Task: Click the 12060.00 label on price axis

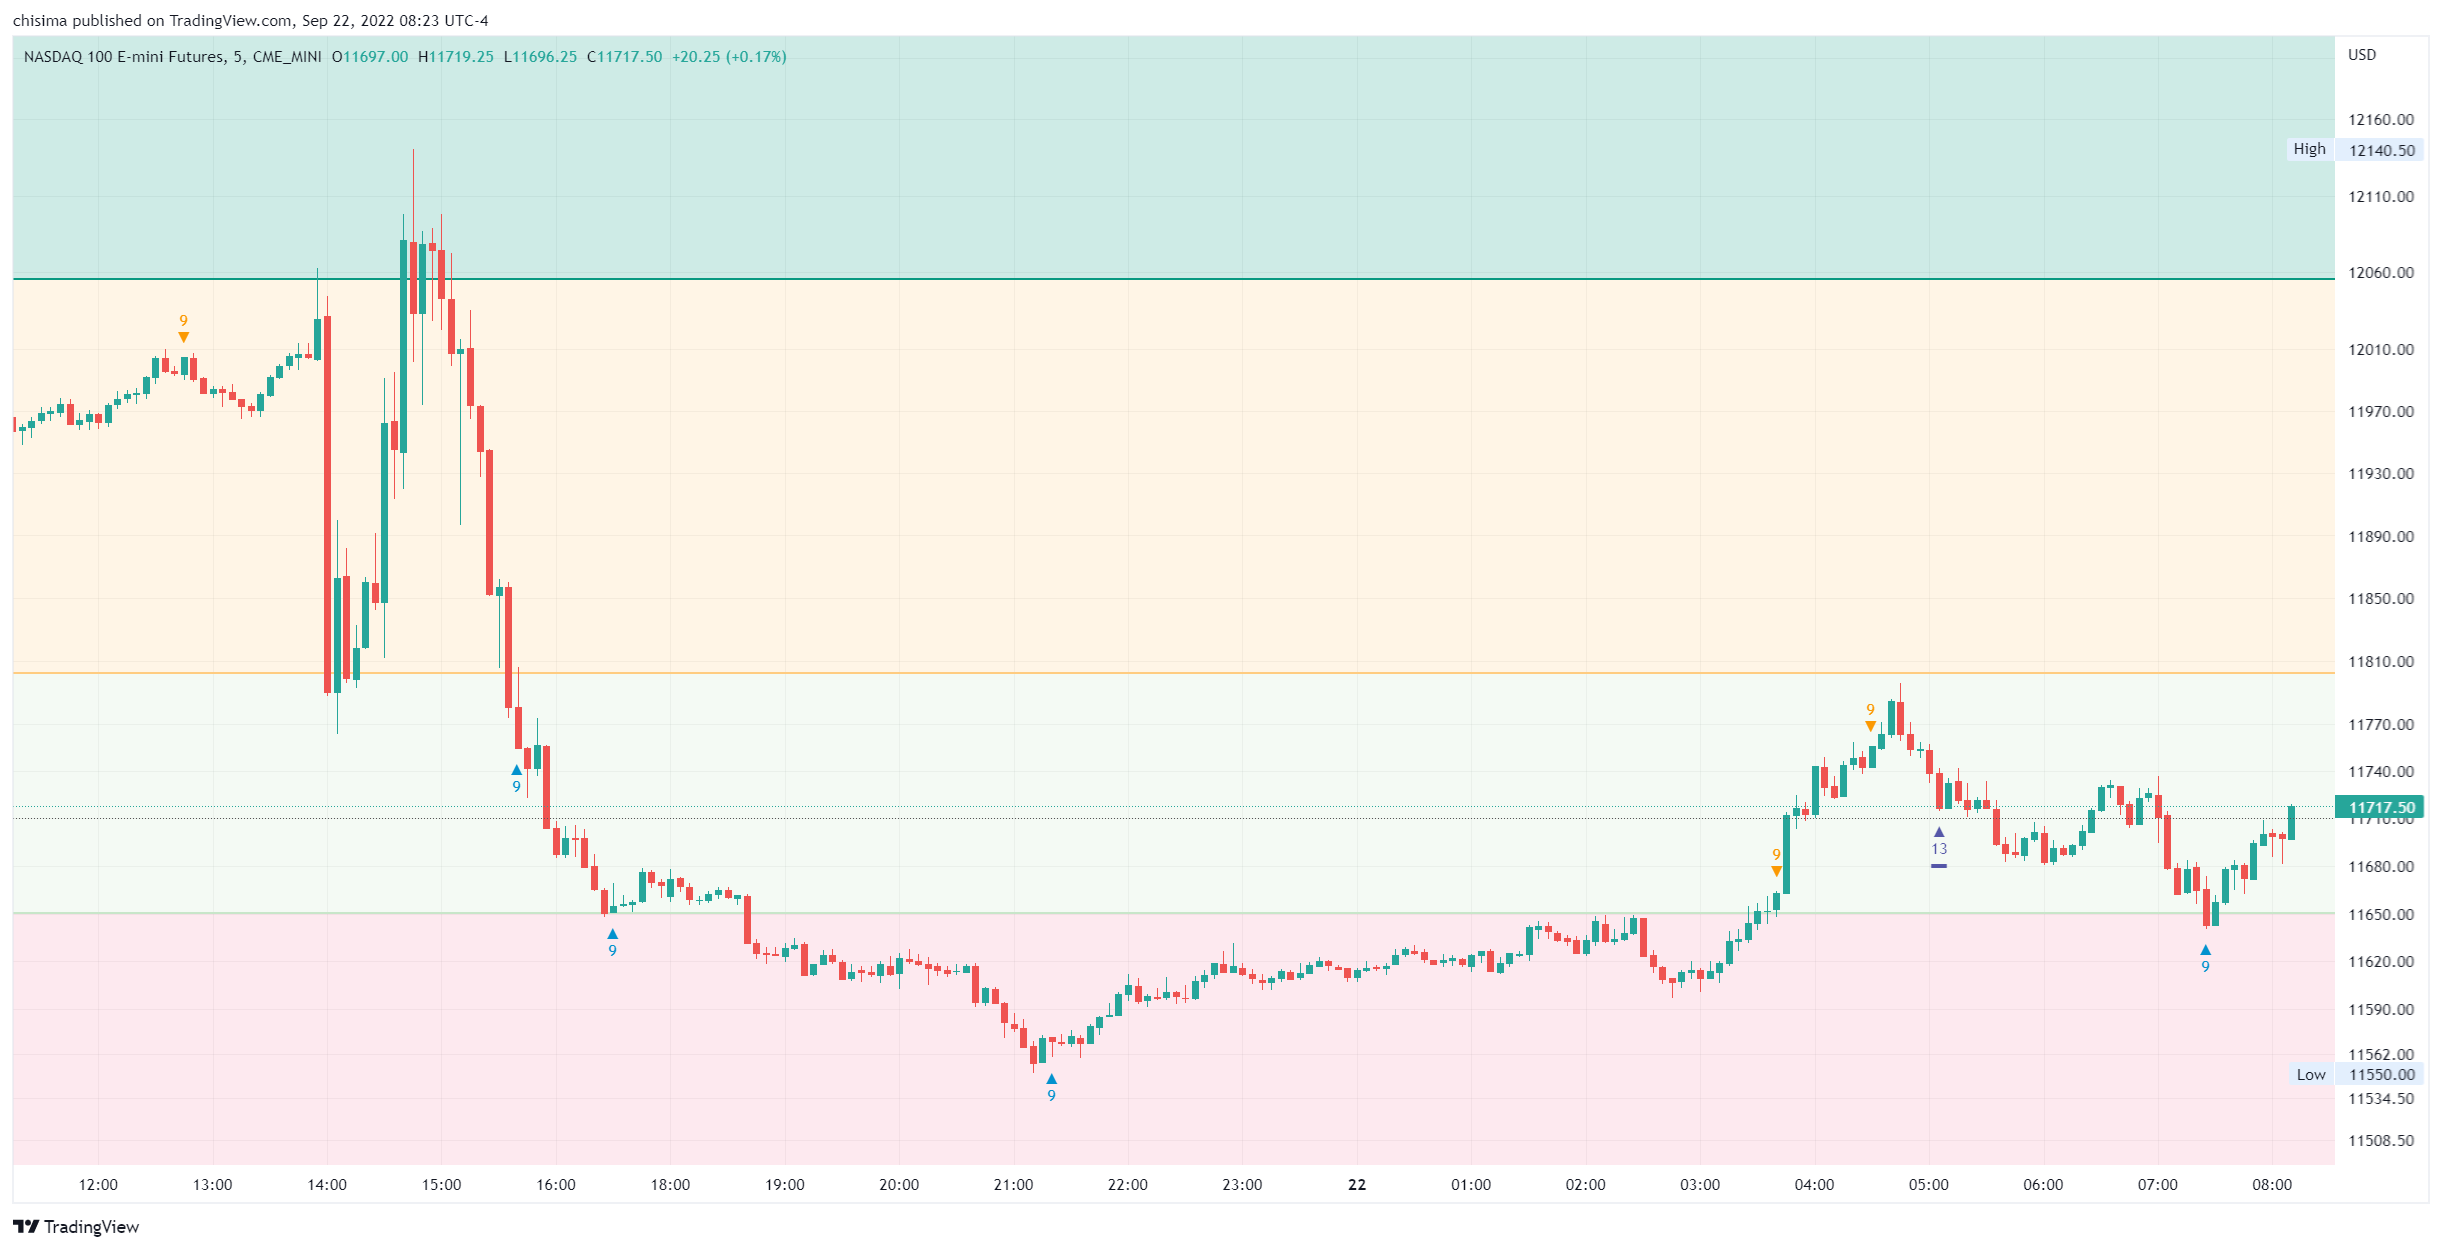Action: pos(2381,273)
